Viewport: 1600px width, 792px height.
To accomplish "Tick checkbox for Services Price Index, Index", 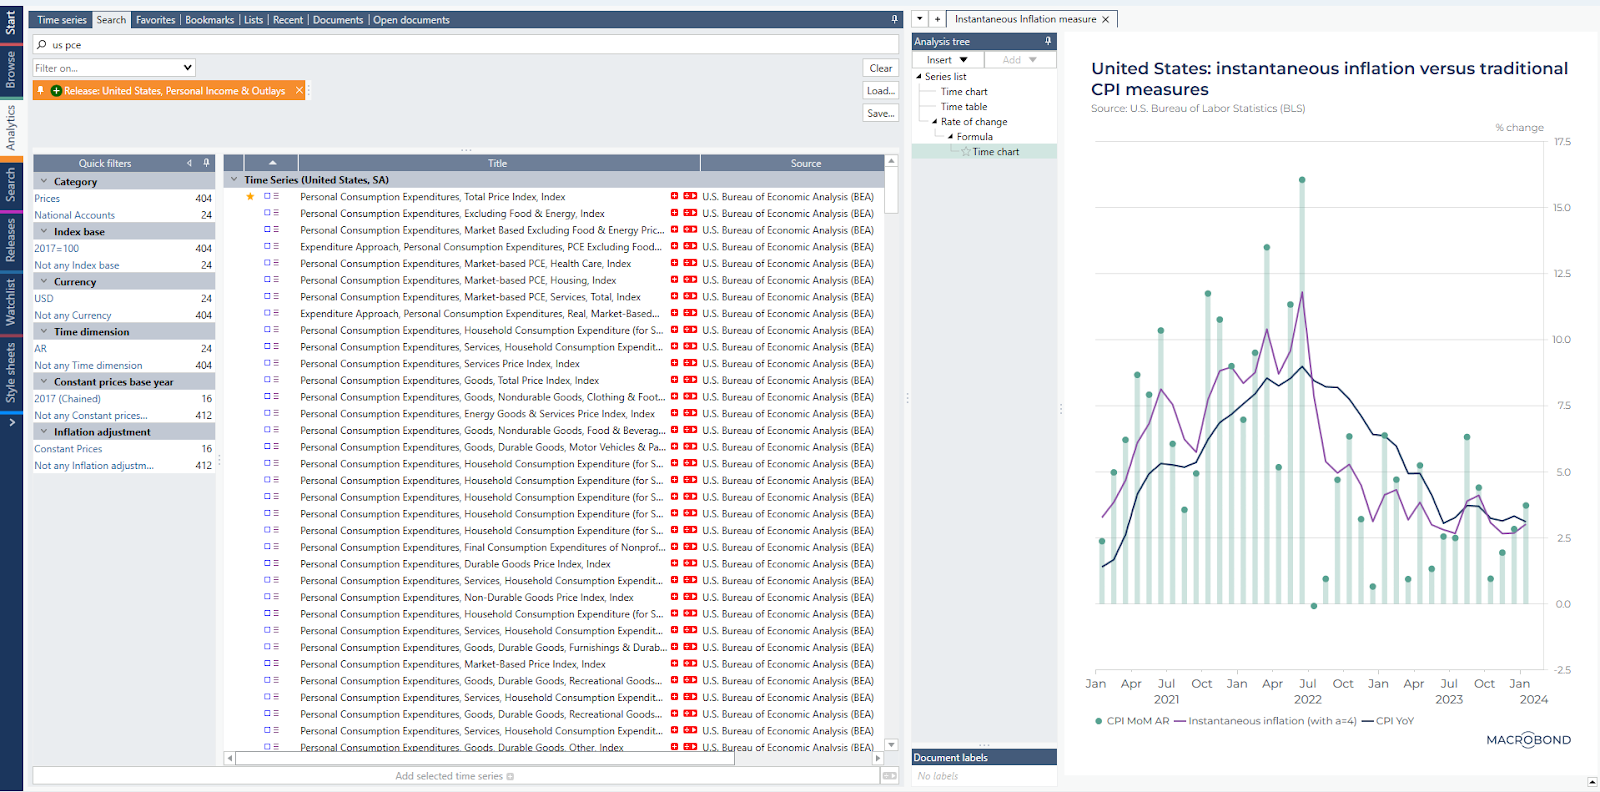I will point(267,363).
